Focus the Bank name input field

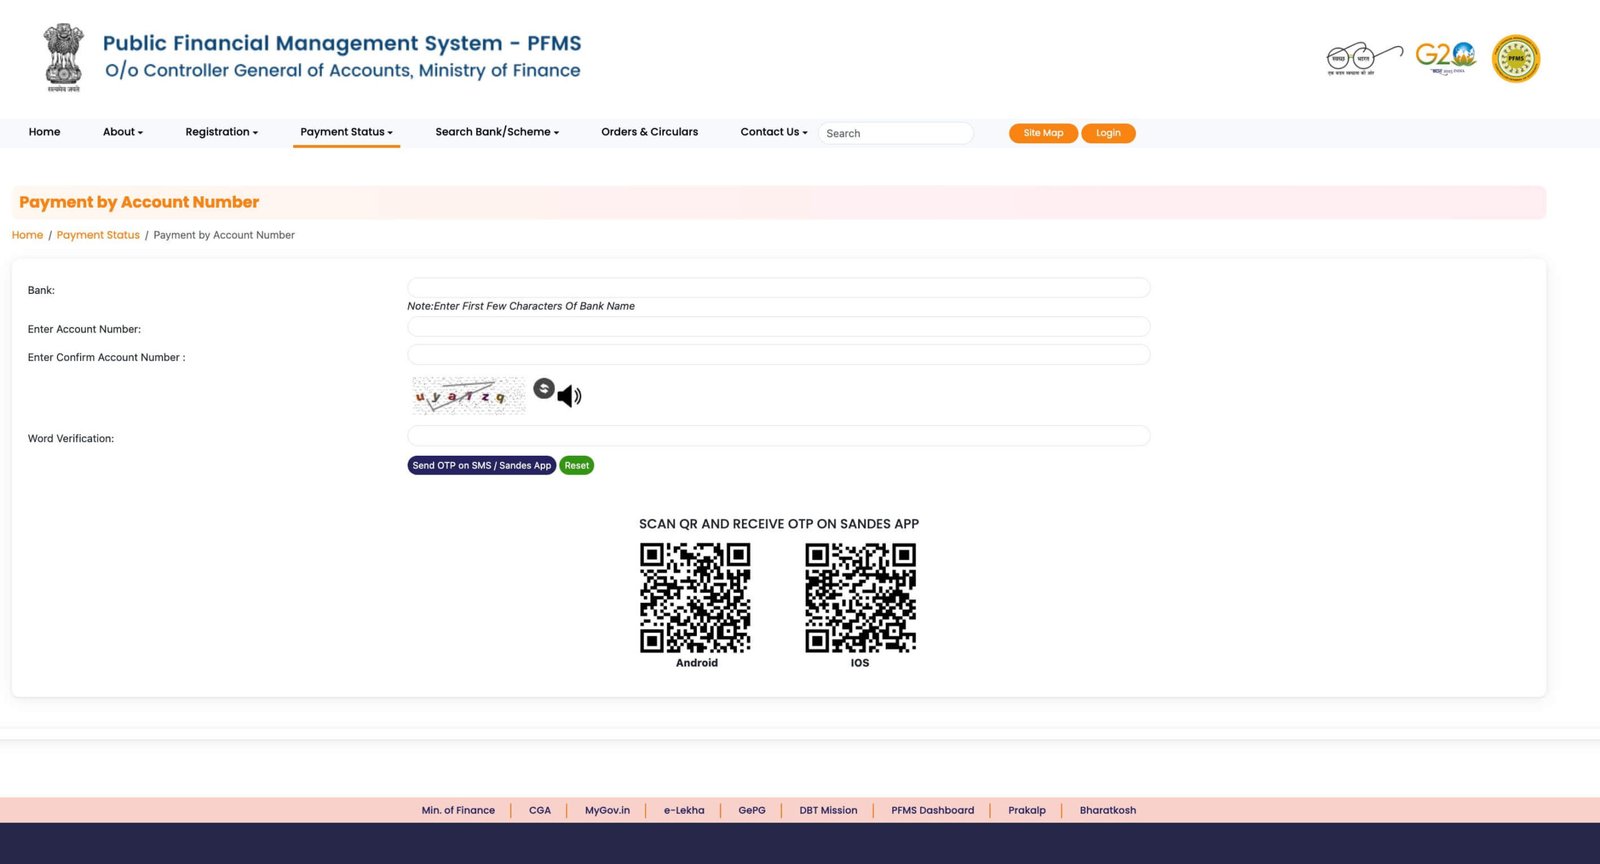point(778,288)
